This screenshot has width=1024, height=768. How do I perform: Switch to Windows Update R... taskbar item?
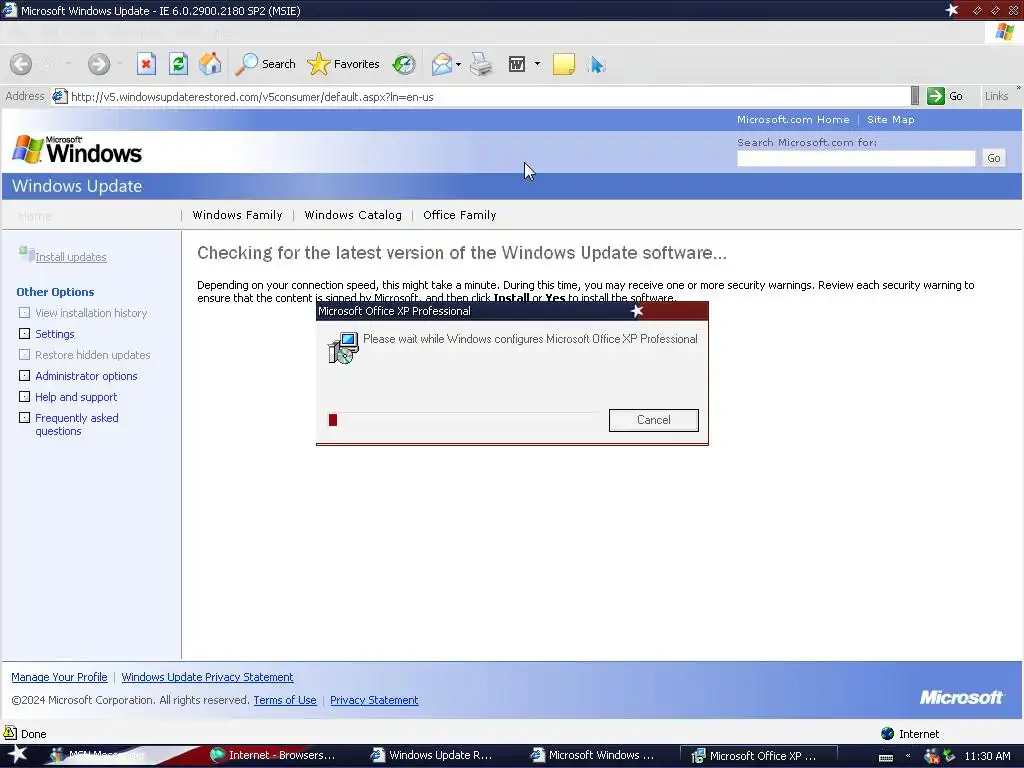tap(432, 756)
